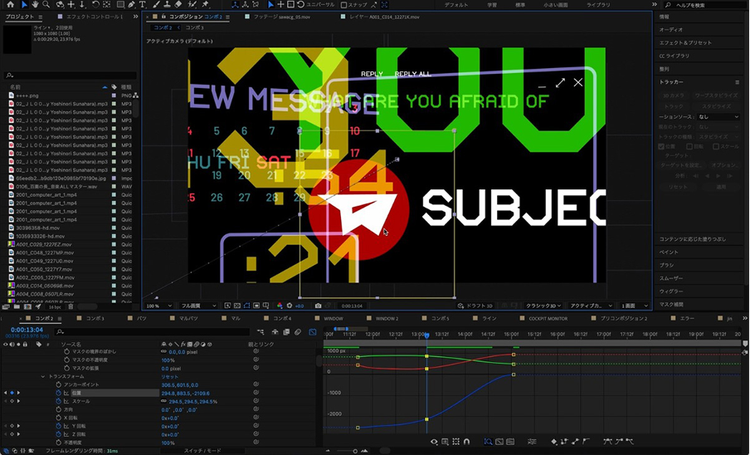Viewport: 750px width, 455px height.
Task: Open the ペイント panel
Action: coord(668,252)
